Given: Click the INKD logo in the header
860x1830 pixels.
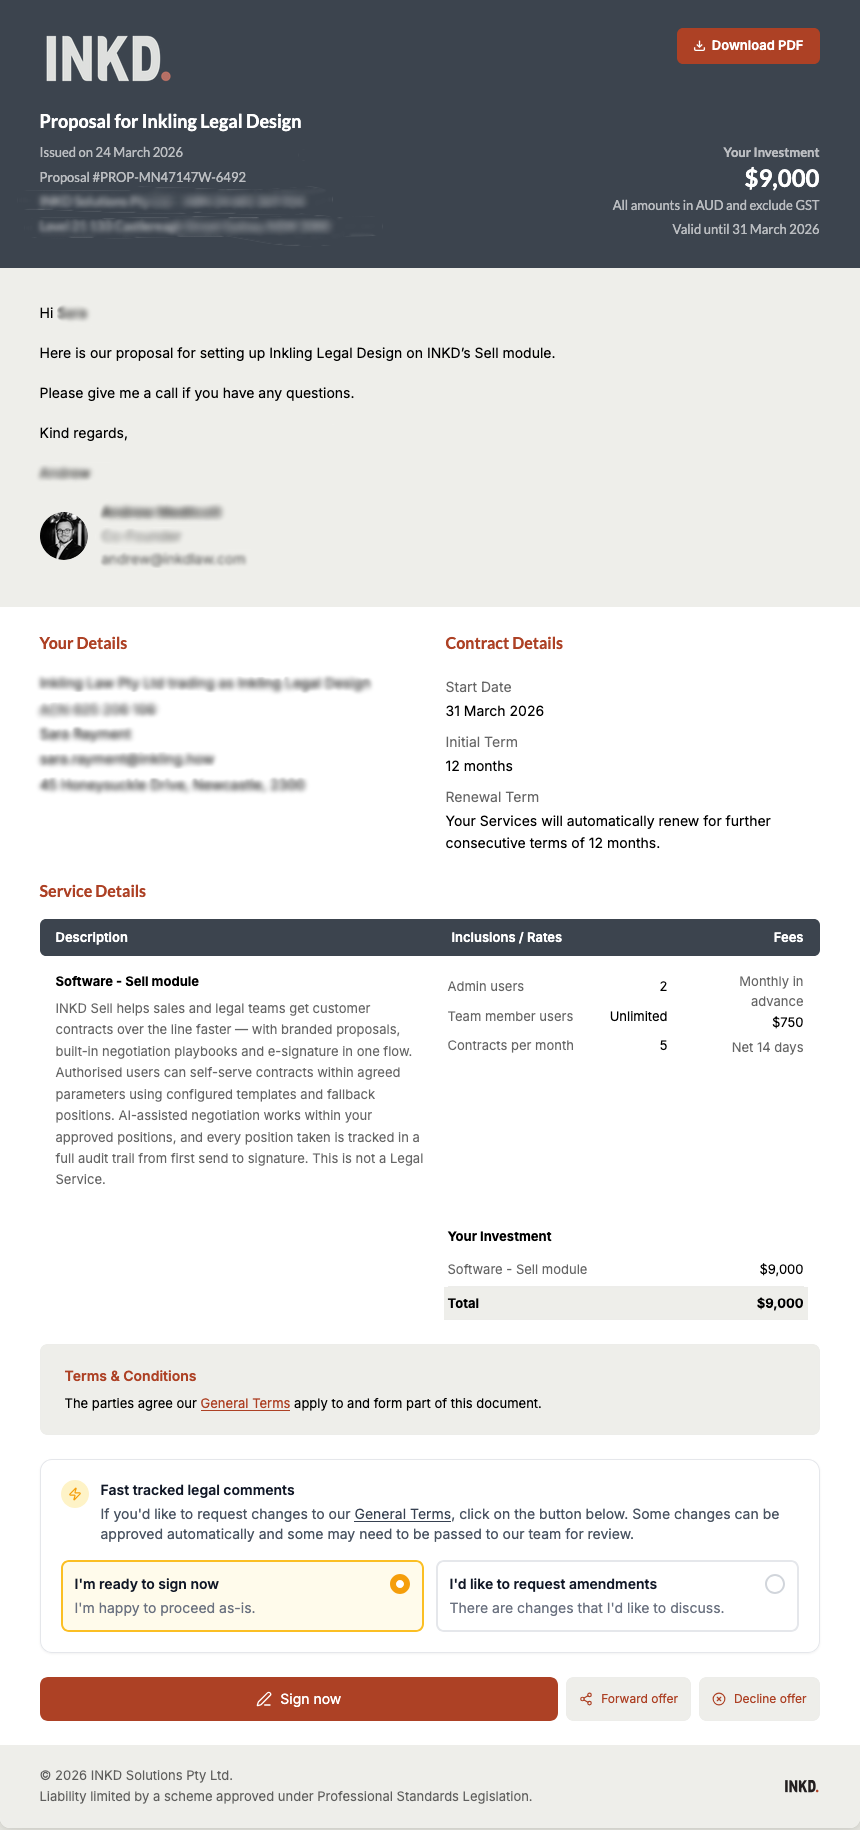Looking at the screenshot, I should pos(103,56).
